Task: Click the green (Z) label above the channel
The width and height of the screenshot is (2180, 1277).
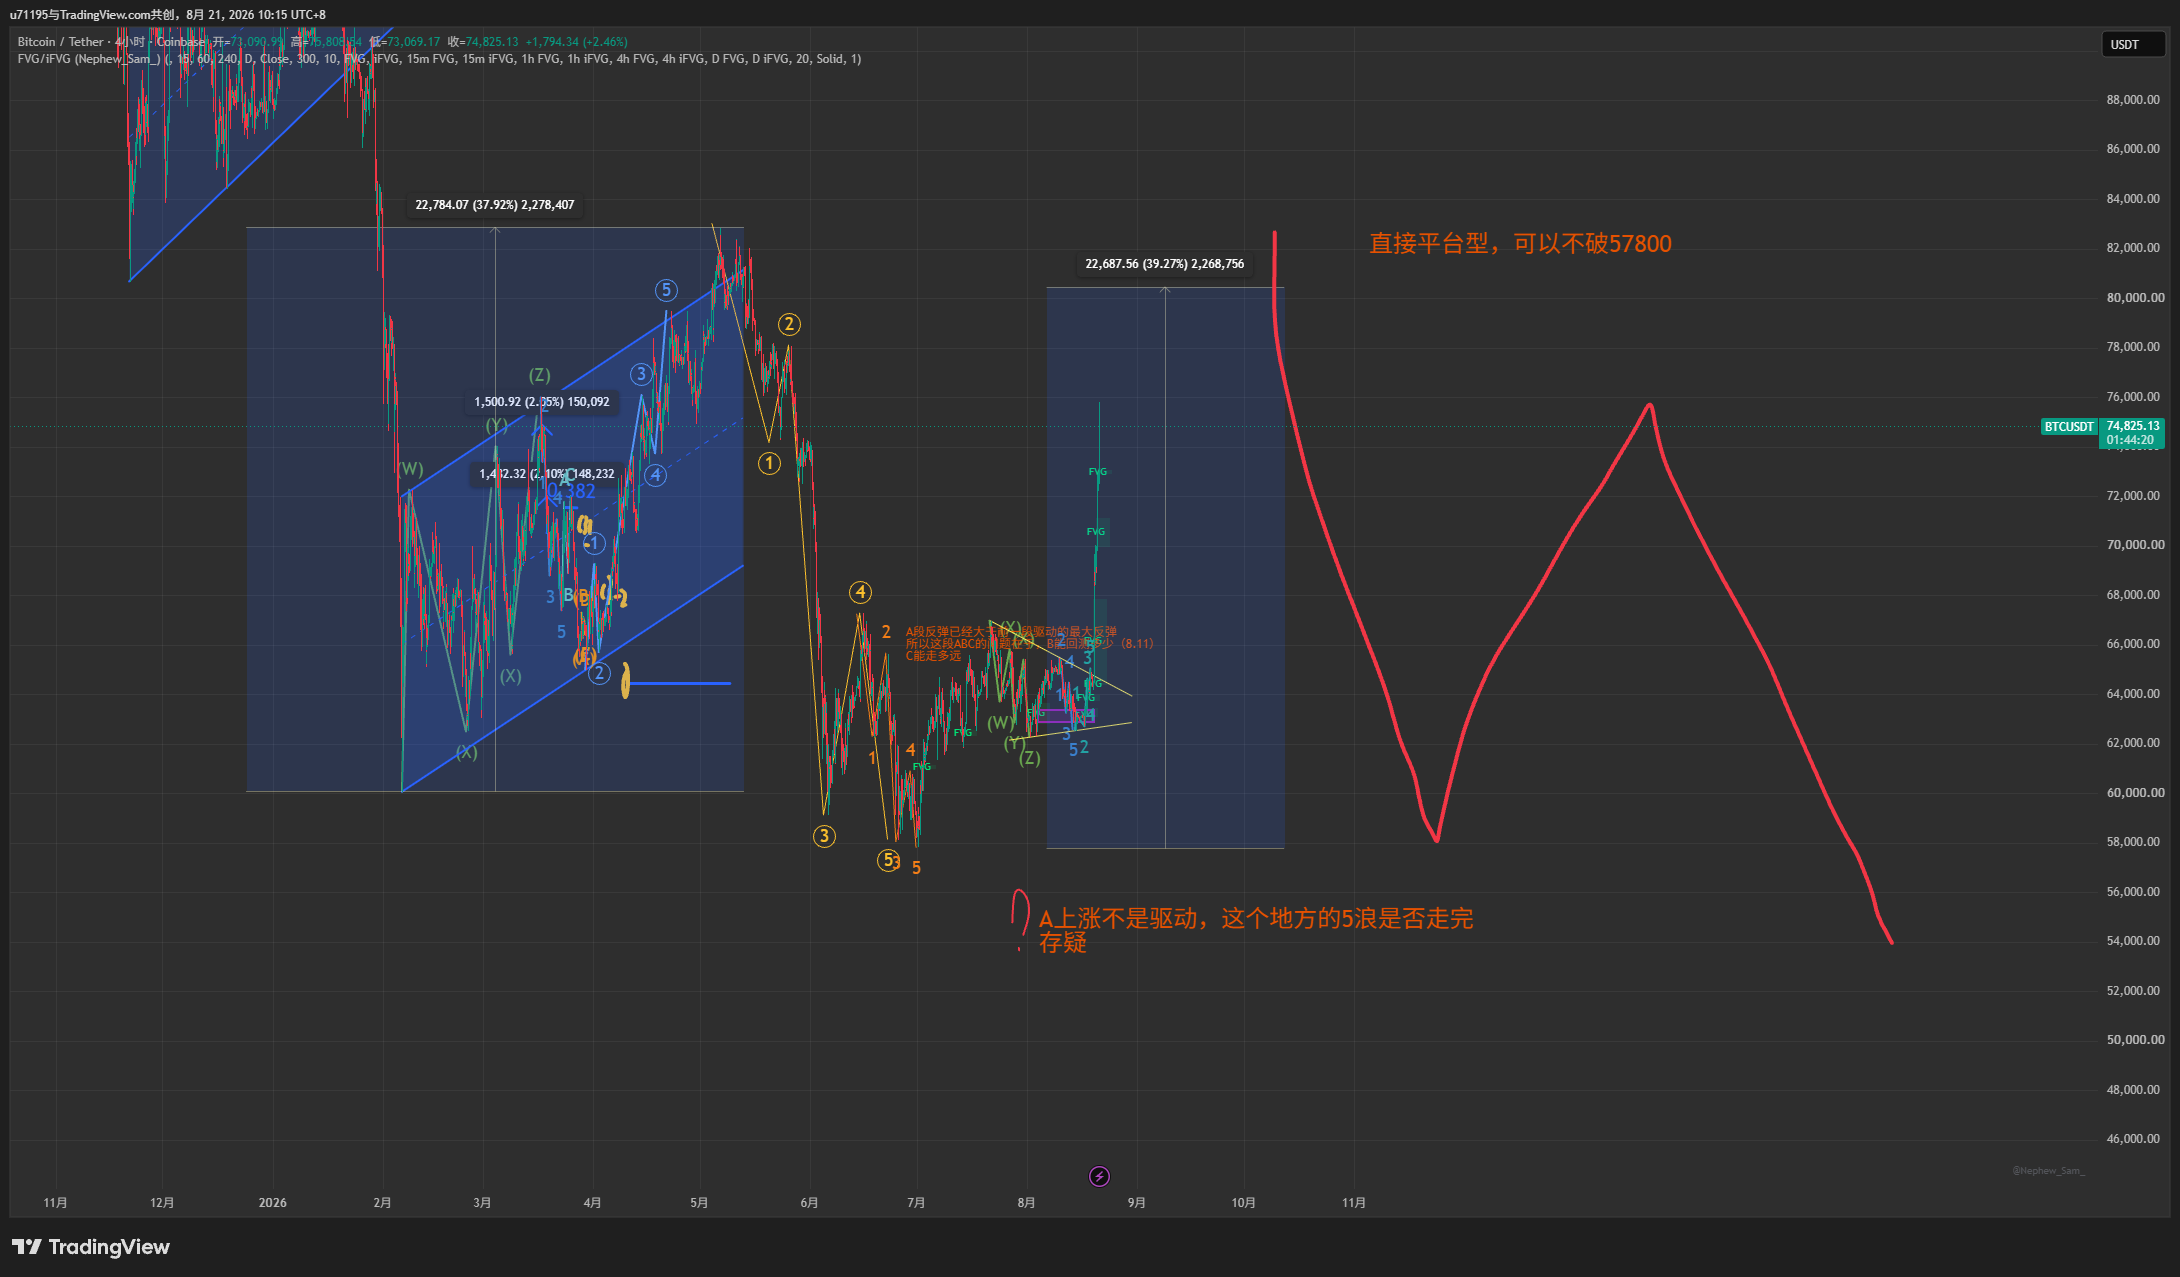Action: [540, 375]
